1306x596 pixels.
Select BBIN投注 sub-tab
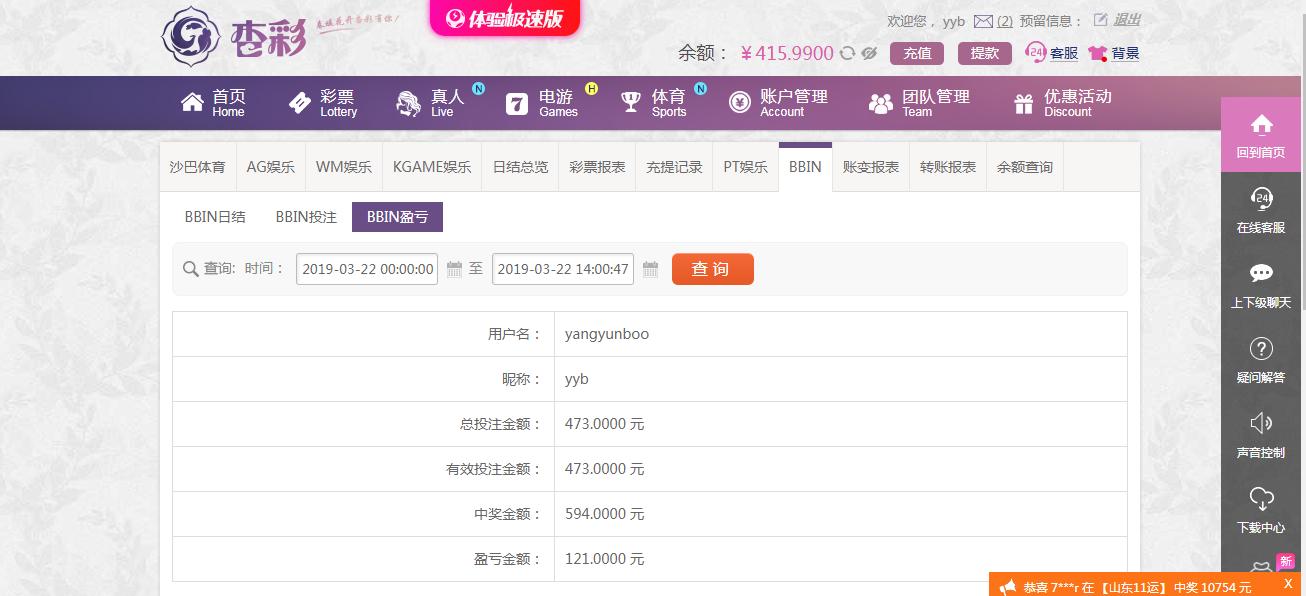(x=306, y=217)
